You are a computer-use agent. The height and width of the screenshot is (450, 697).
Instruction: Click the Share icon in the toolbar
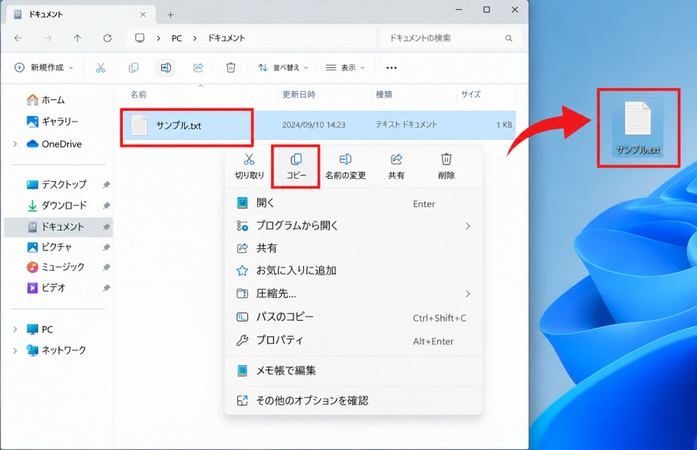198,68
